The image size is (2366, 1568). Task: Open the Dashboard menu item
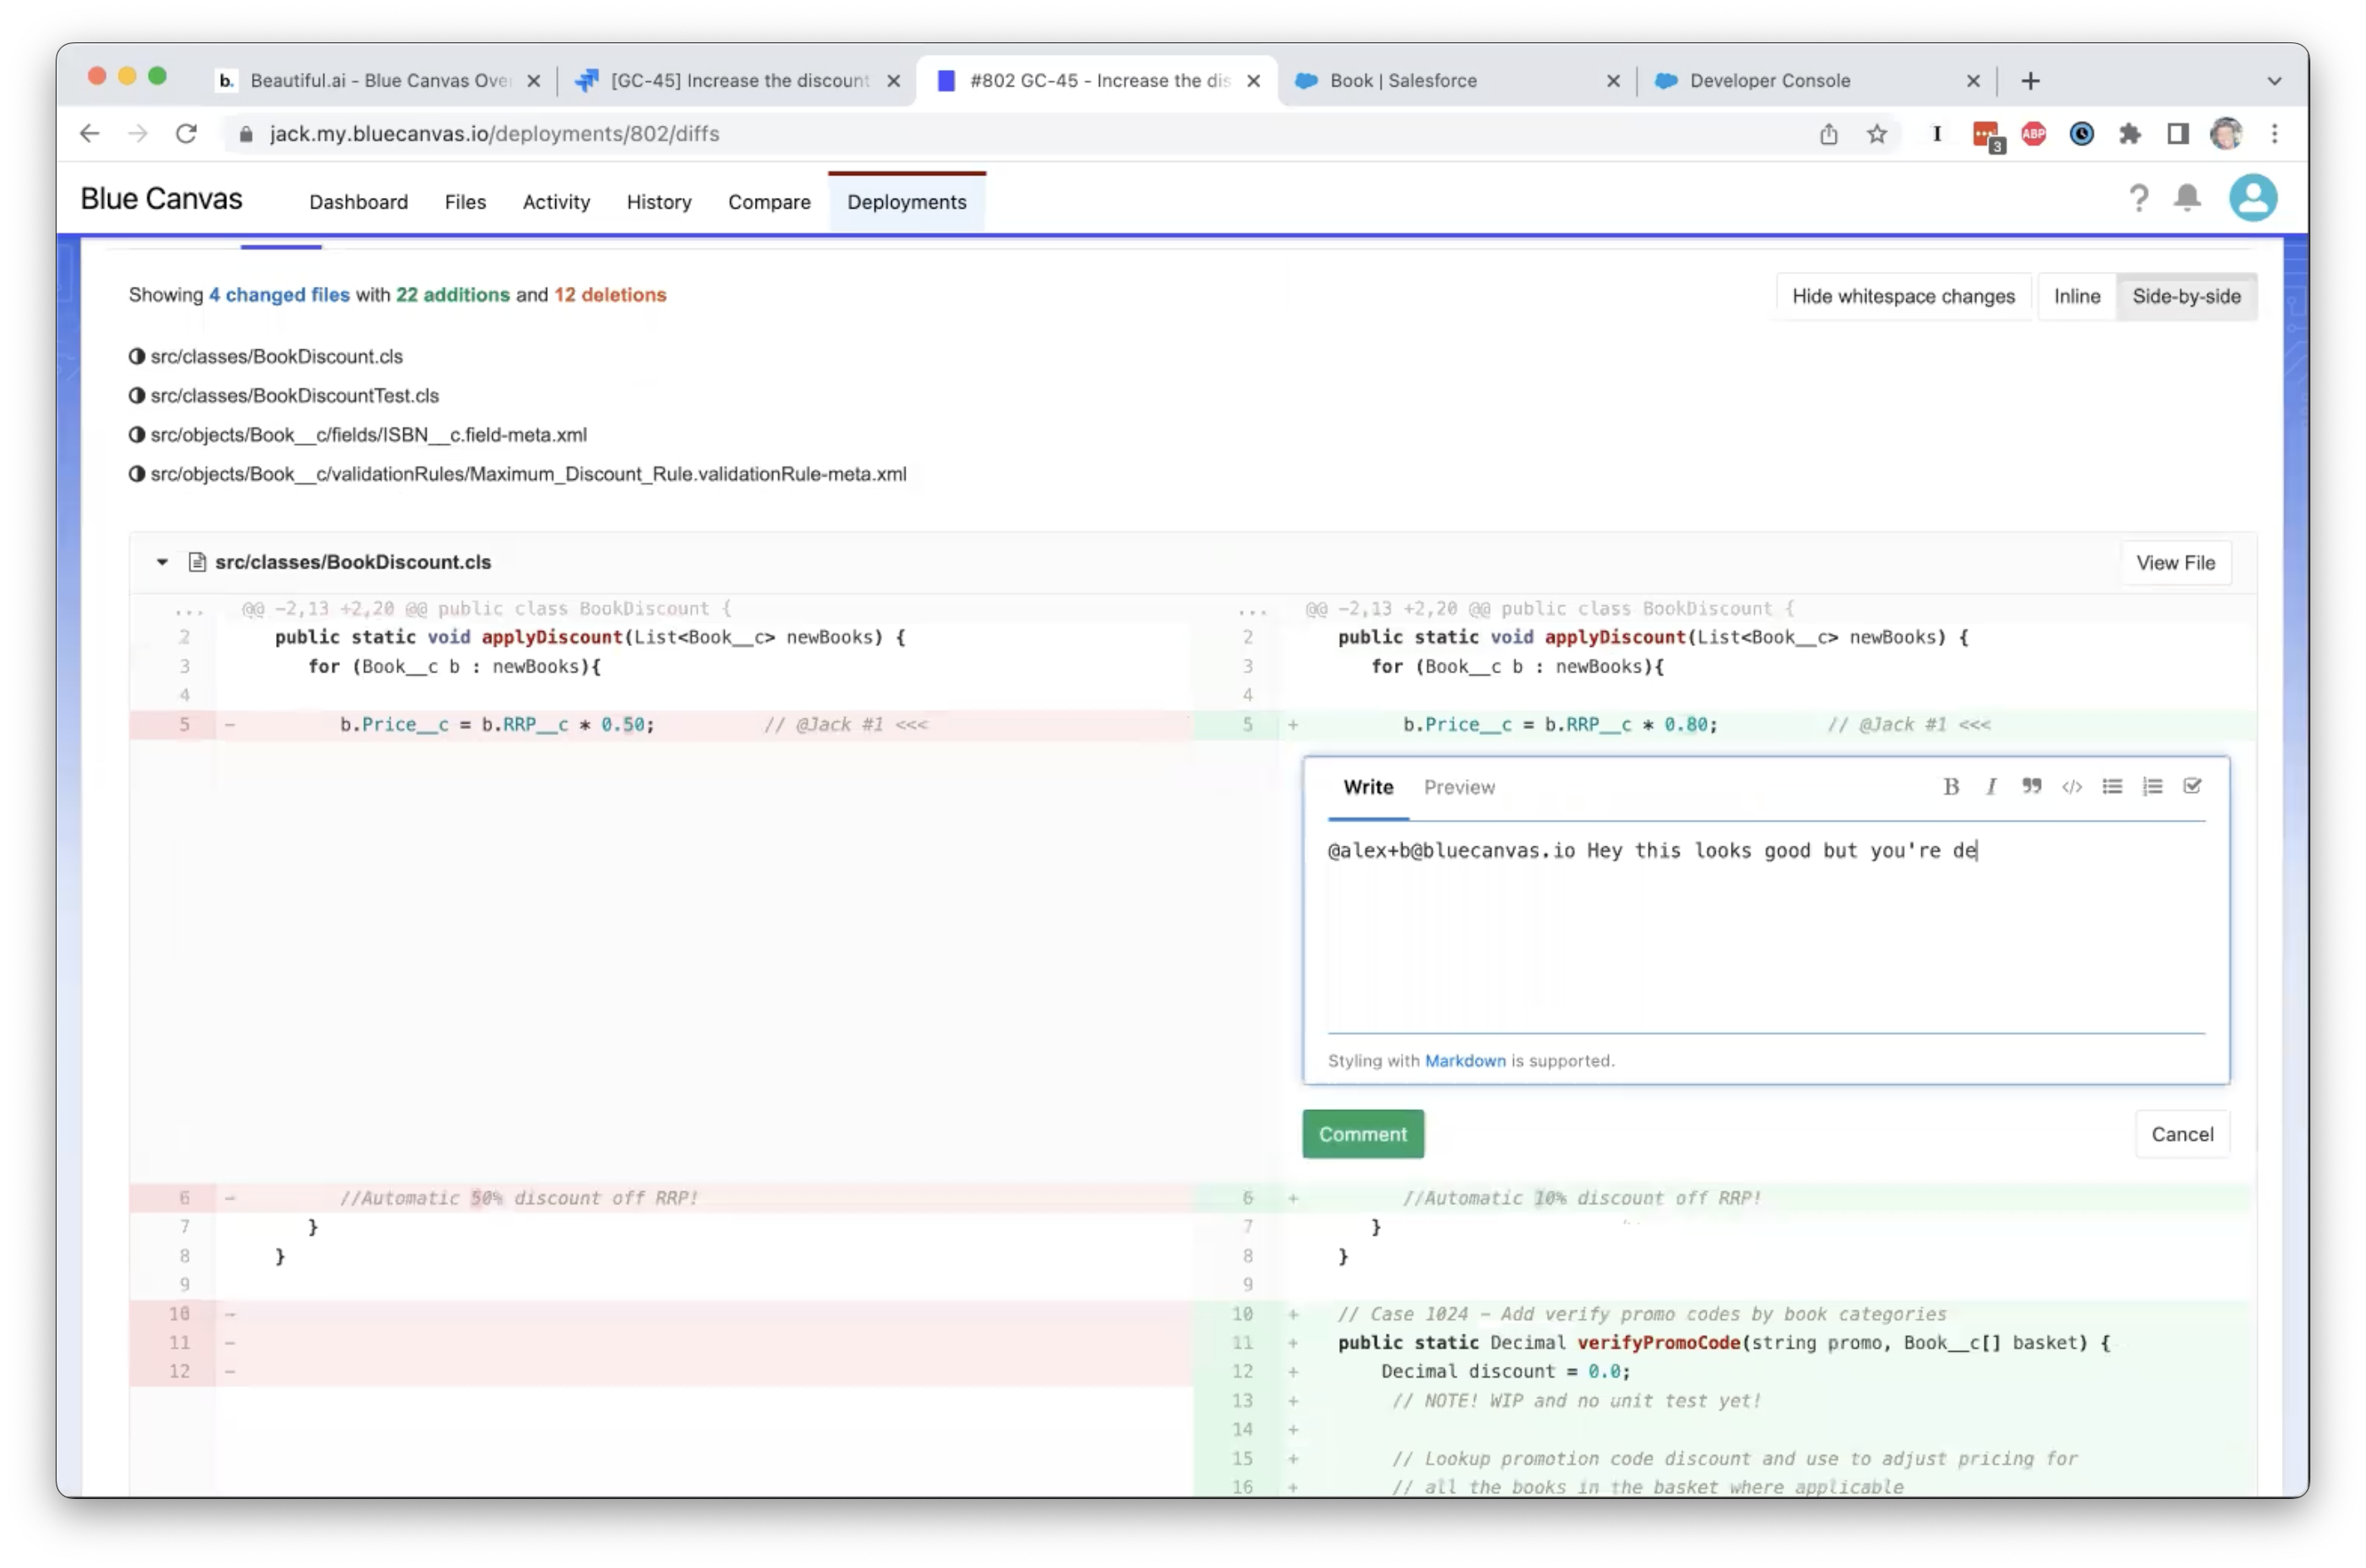pyautogui.click(x=358, y=202)
